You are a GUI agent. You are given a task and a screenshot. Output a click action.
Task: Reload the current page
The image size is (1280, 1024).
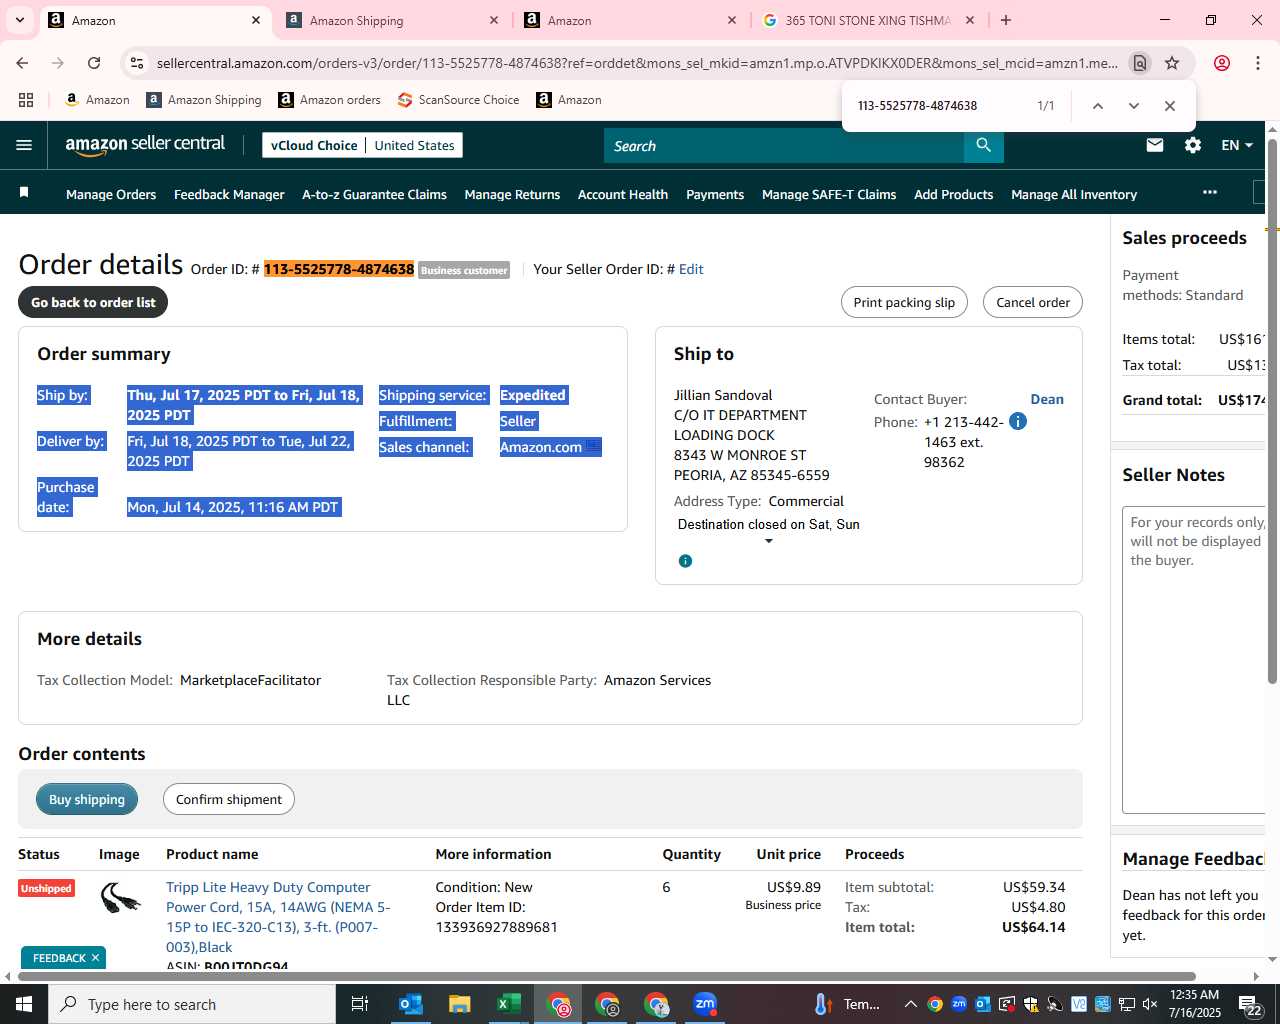pos(94,63)
